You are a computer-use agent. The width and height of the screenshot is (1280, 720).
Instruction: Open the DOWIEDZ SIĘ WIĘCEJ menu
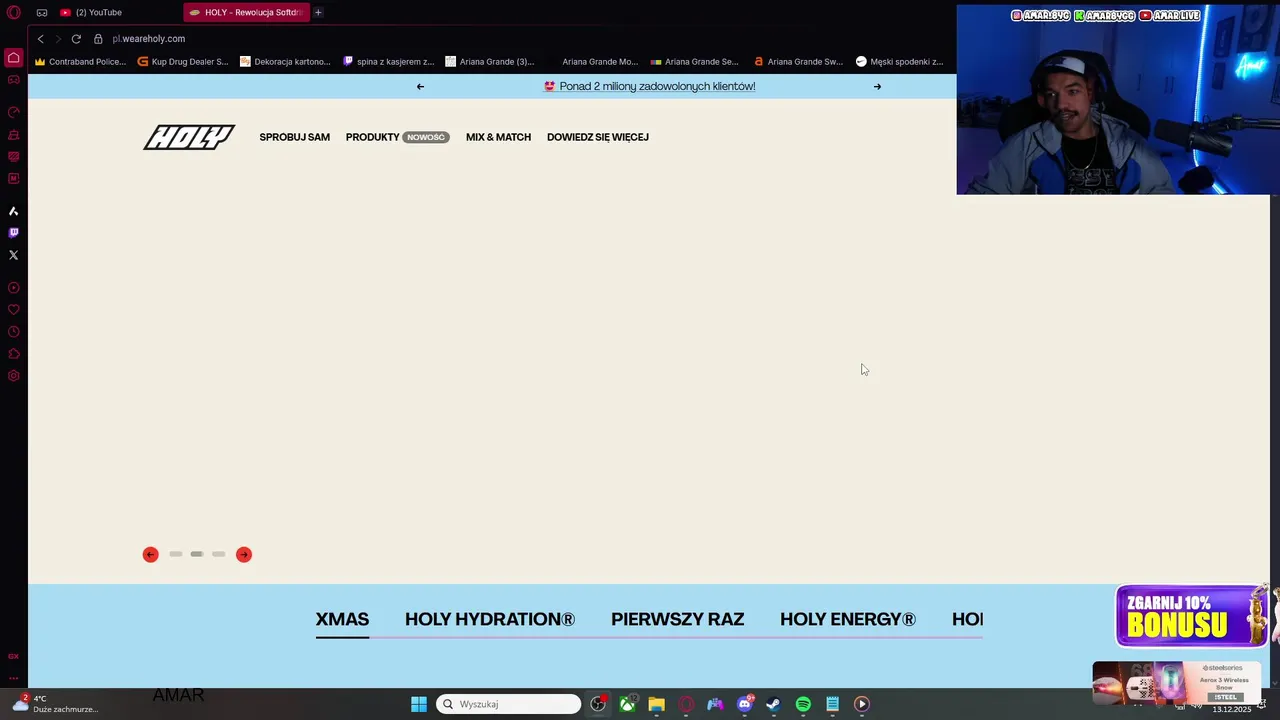coord(598,137)
